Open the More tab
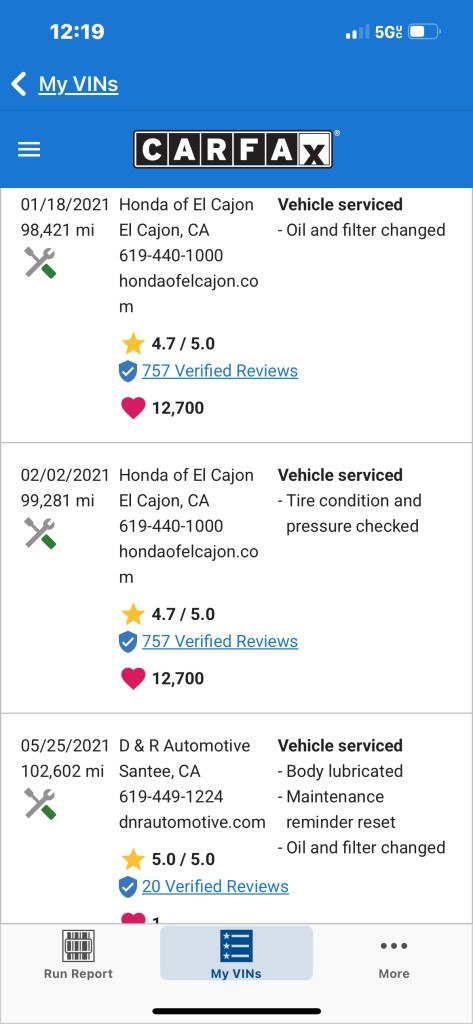The height and width of the screenshot is (1024, 473). [394, 955]
